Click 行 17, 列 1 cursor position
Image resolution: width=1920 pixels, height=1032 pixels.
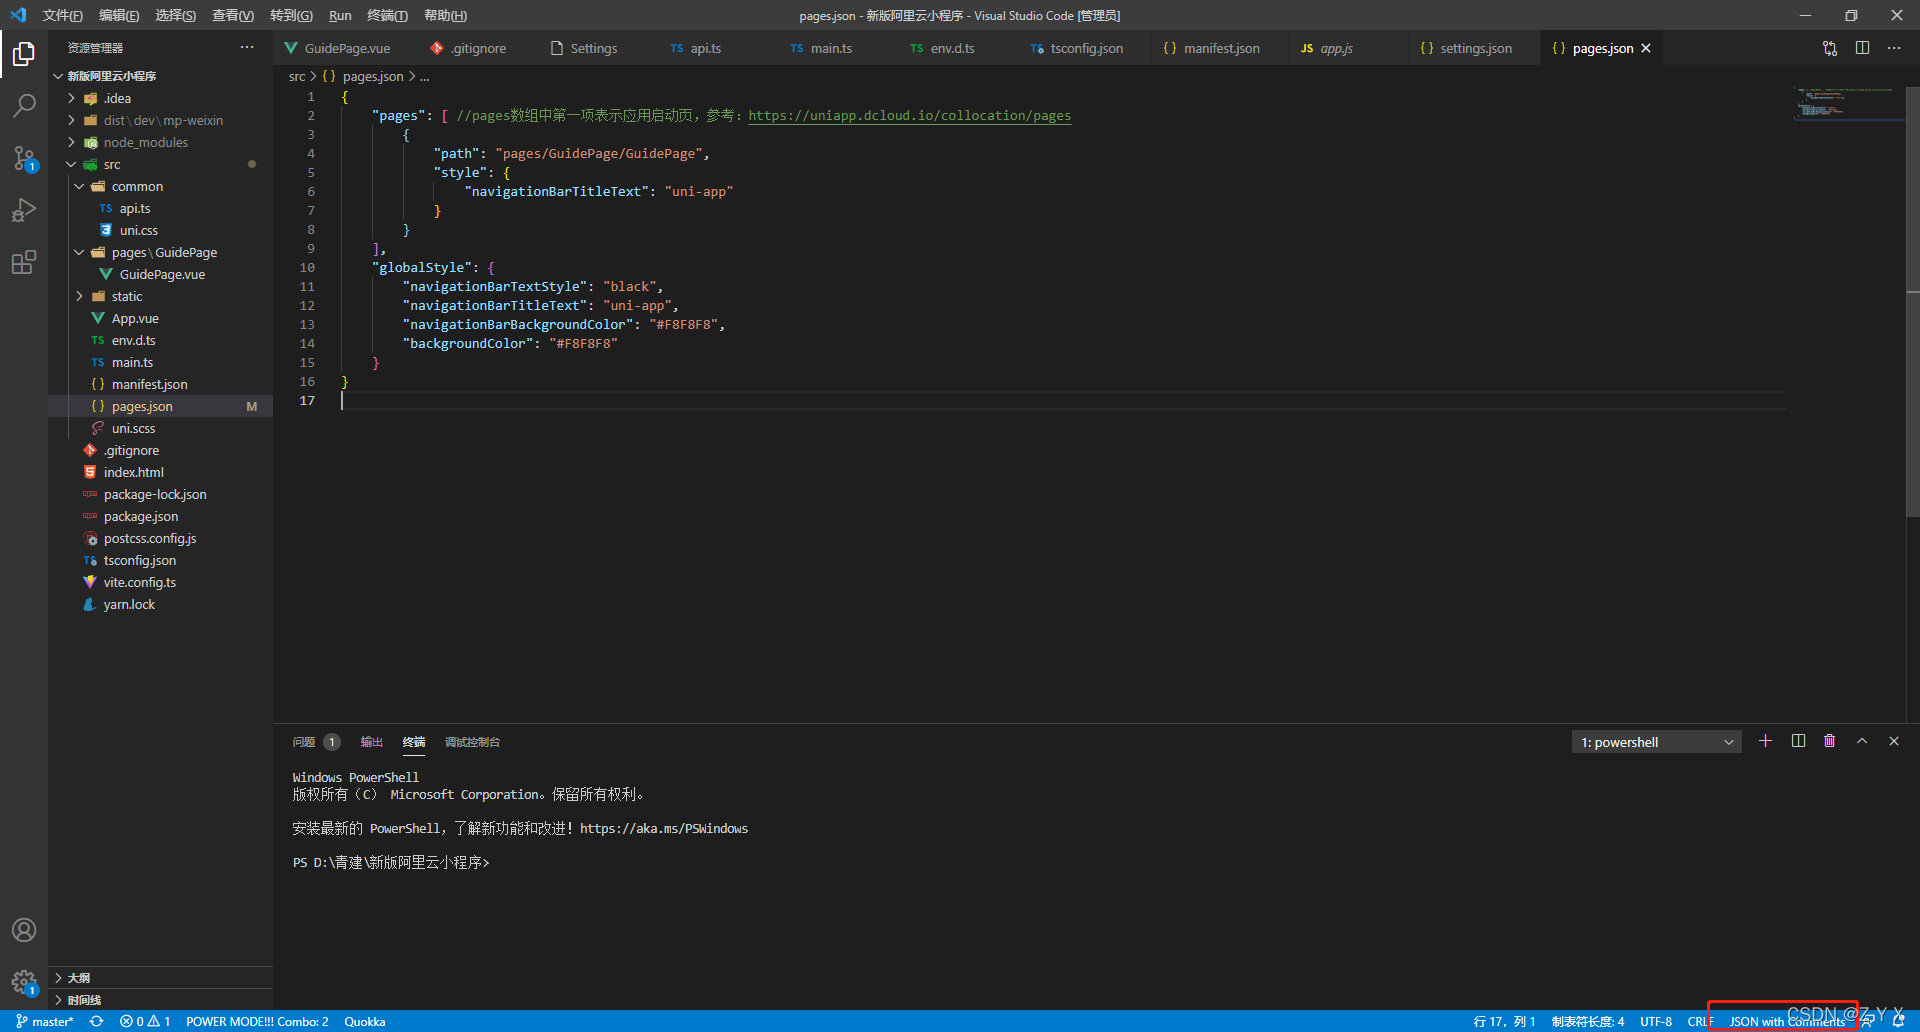[x=1504, y=1021]
